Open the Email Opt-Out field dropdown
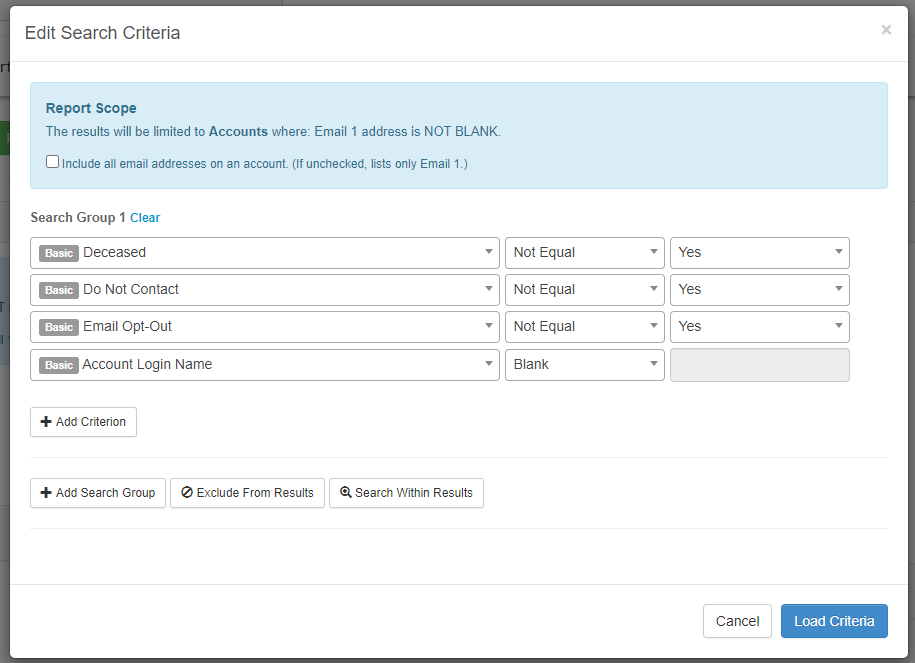915x663 pixels. click(x=265, y=327)
